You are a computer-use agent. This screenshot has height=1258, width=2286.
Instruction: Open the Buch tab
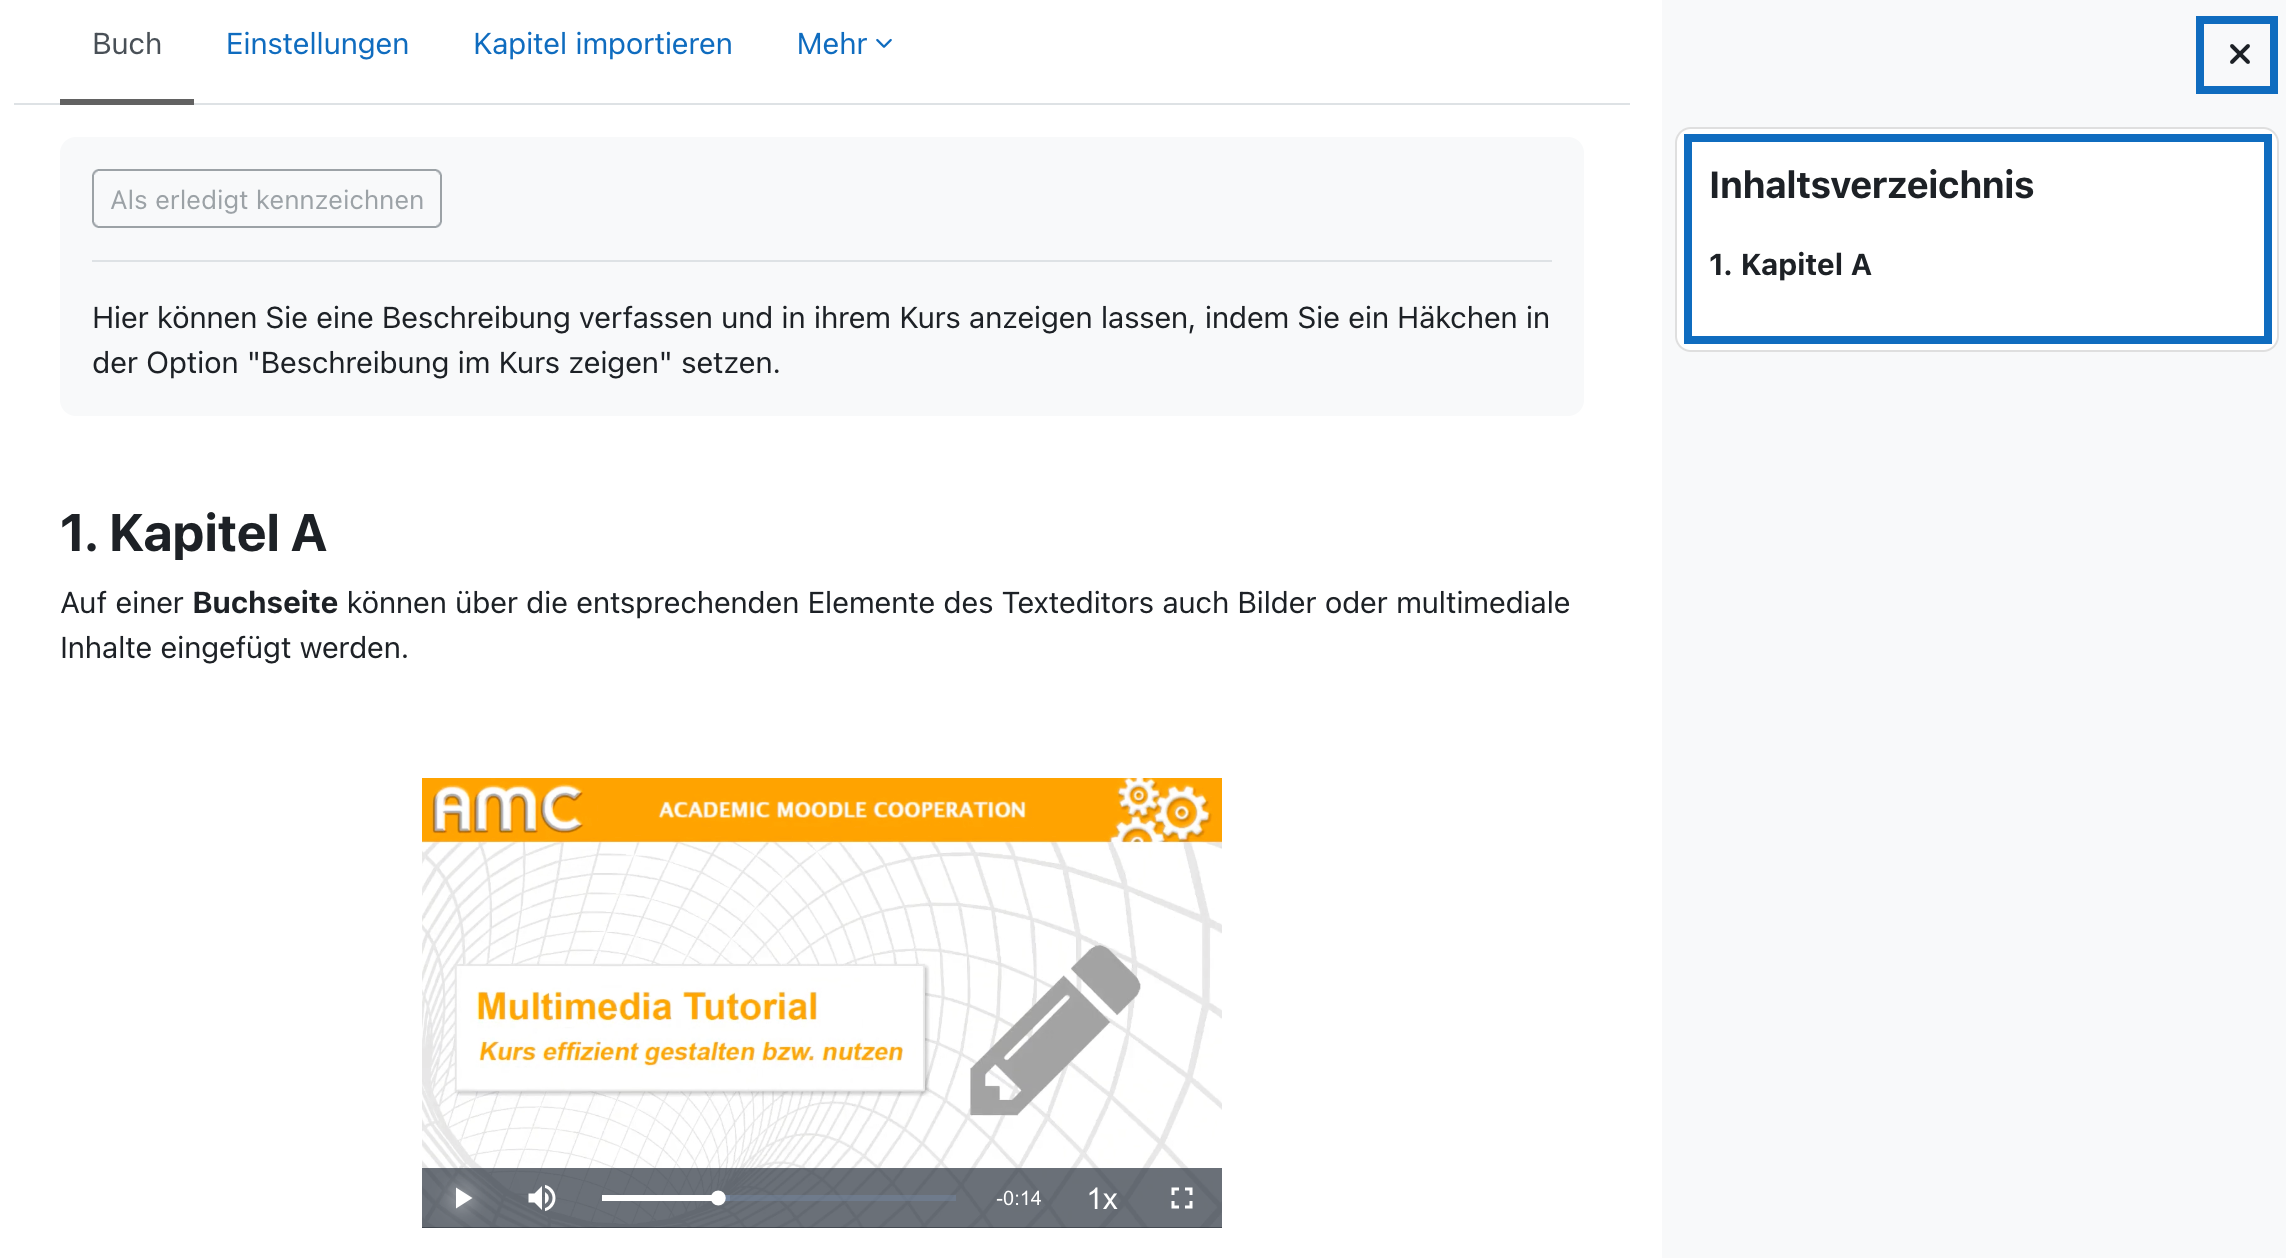pyautogui.click(x=127, y=44)
